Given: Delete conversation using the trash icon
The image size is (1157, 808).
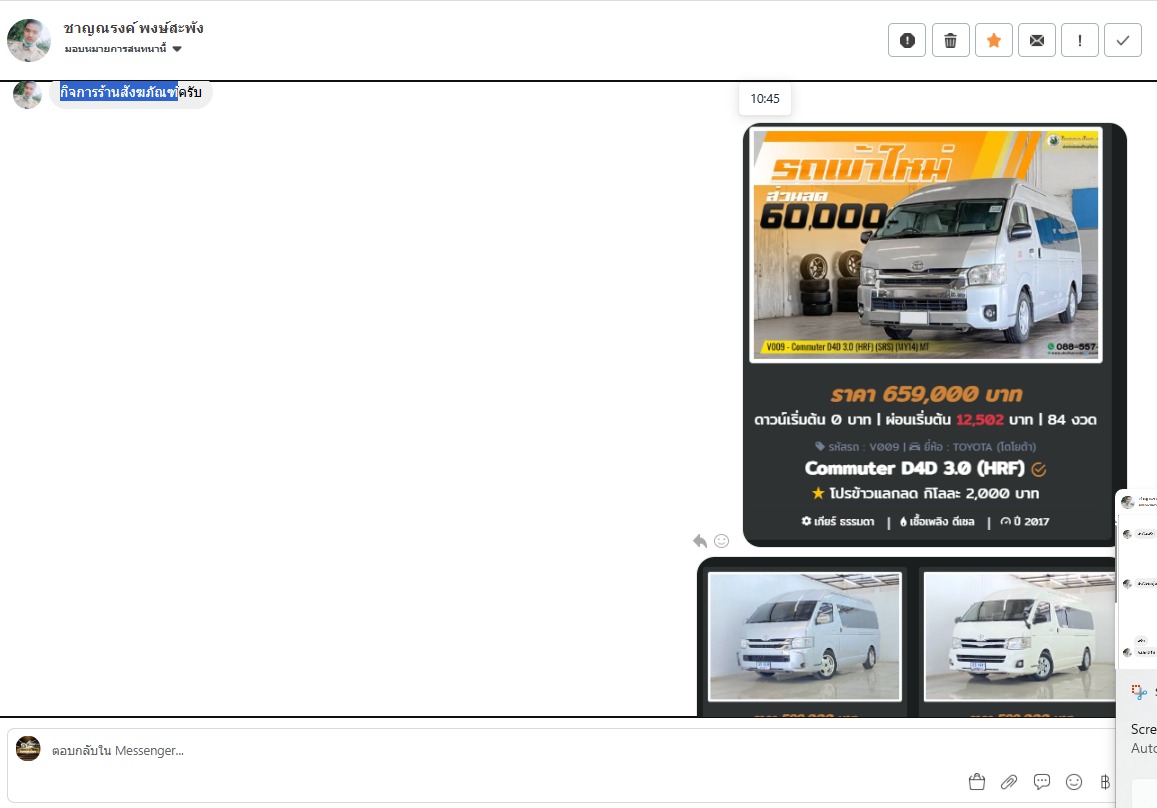Looking at the screenshot, I should [x=950, y=40].
